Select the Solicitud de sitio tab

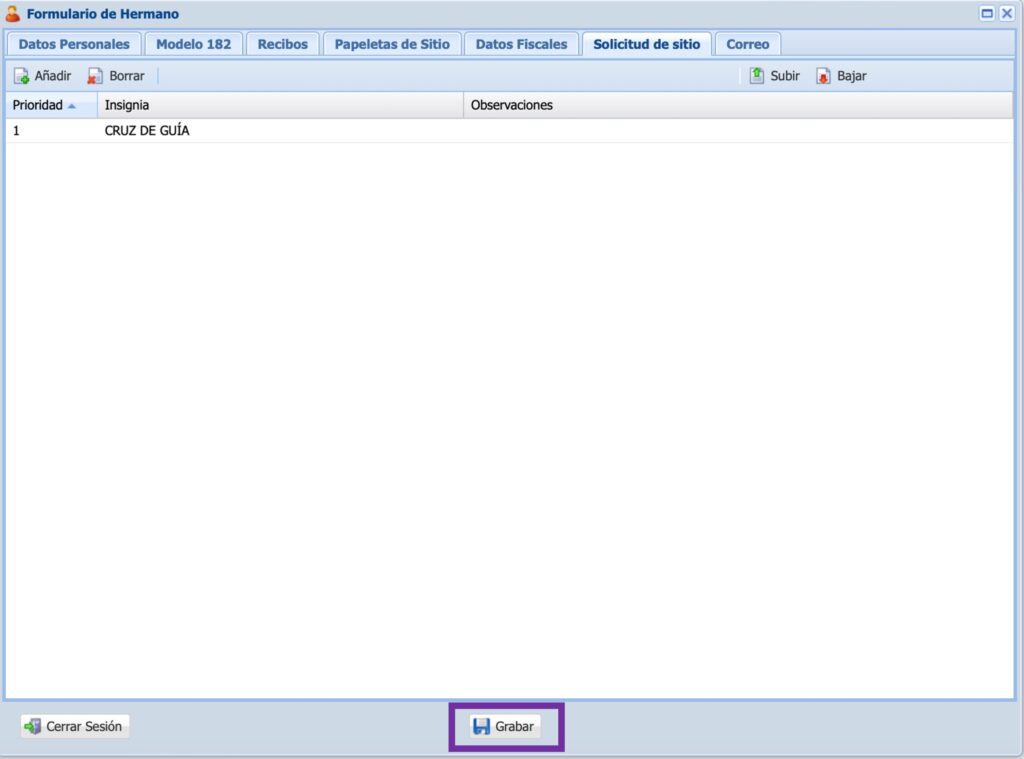(646, 44)
